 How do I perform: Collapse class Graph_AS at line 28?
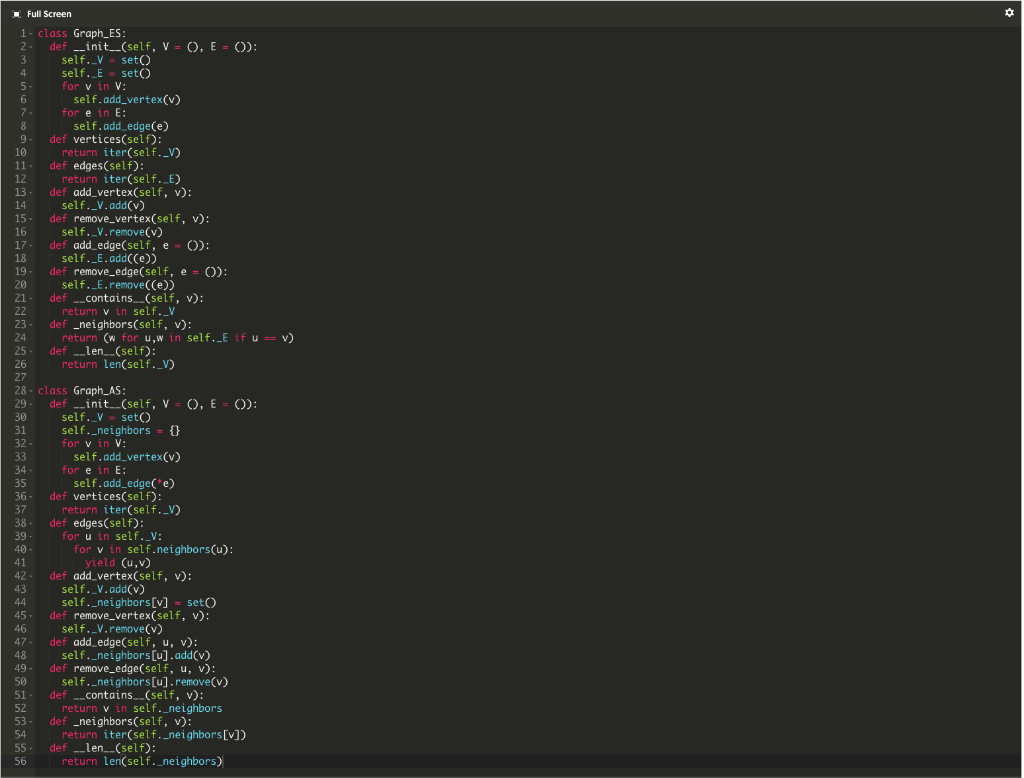pos(31,391)
